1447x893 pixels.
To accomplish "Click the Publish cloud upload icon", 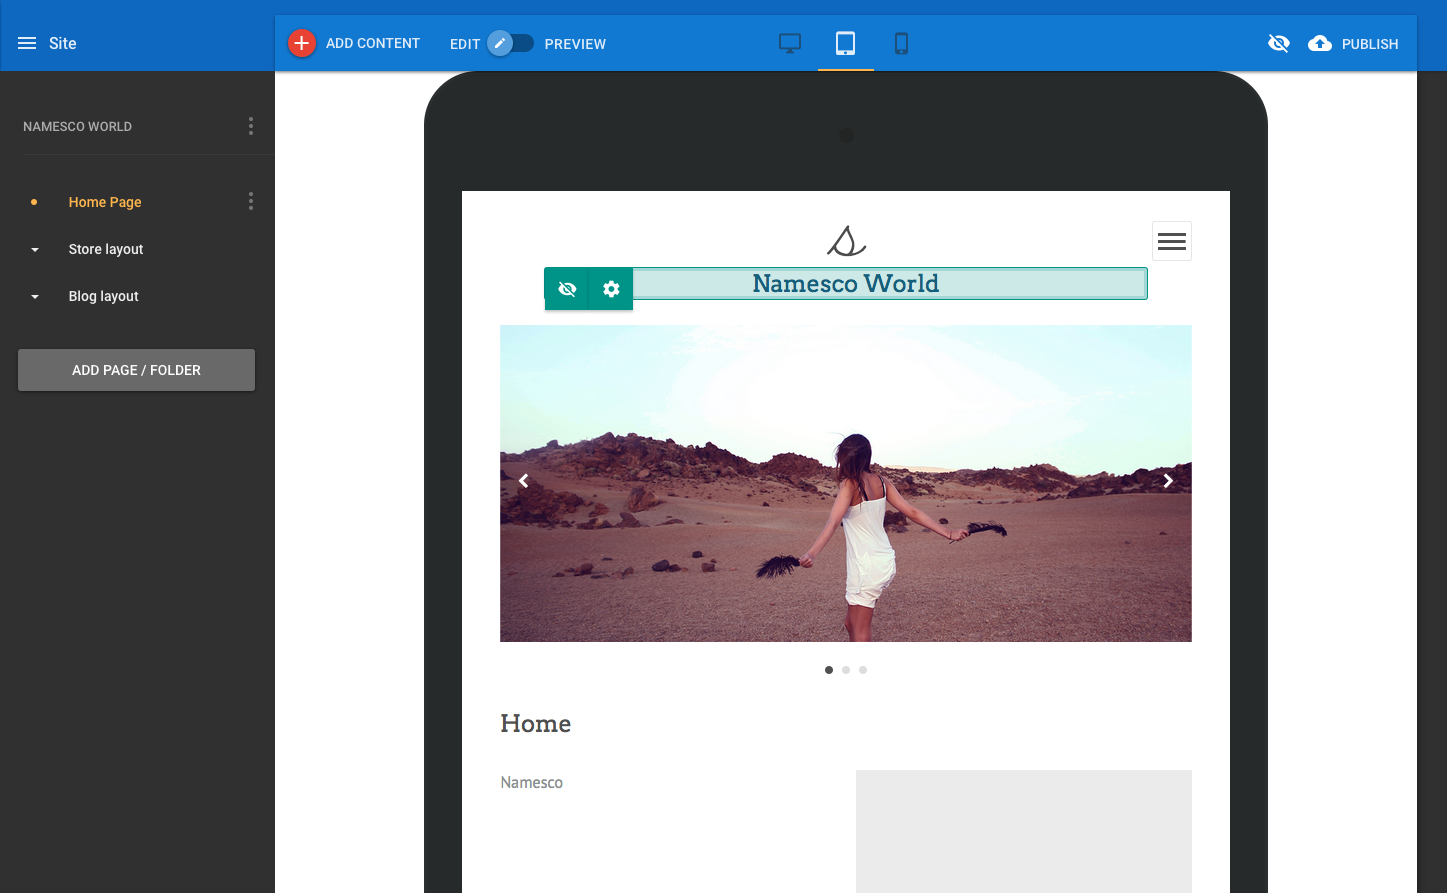I will 1320,43.
